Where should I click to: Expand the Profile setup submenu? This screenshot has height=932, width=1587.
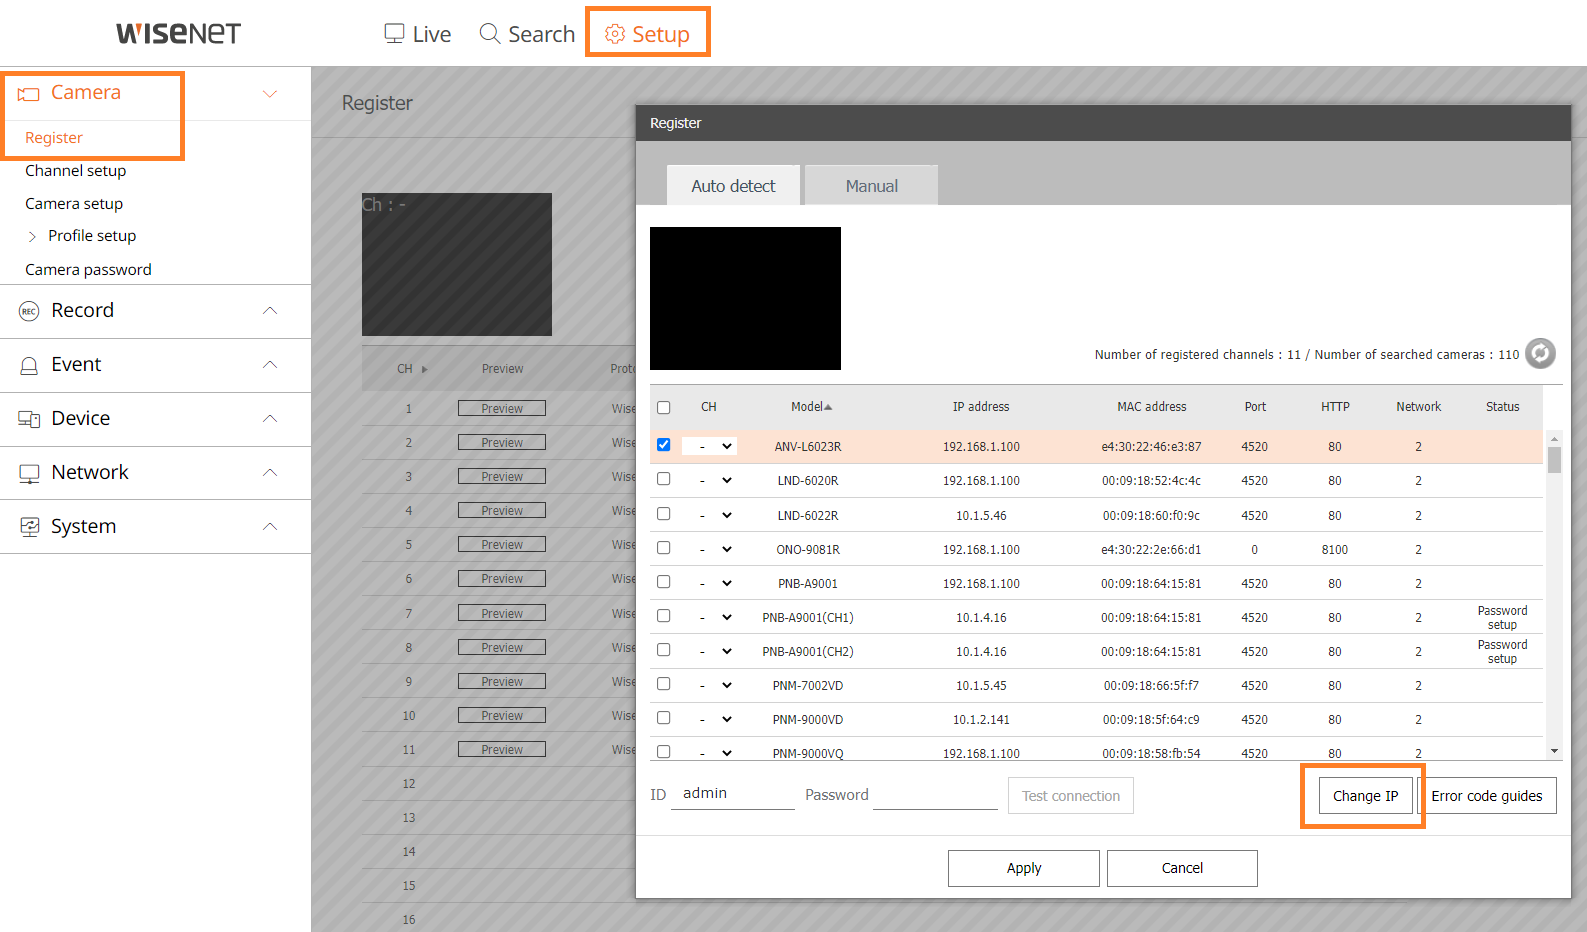click(32, 236)
